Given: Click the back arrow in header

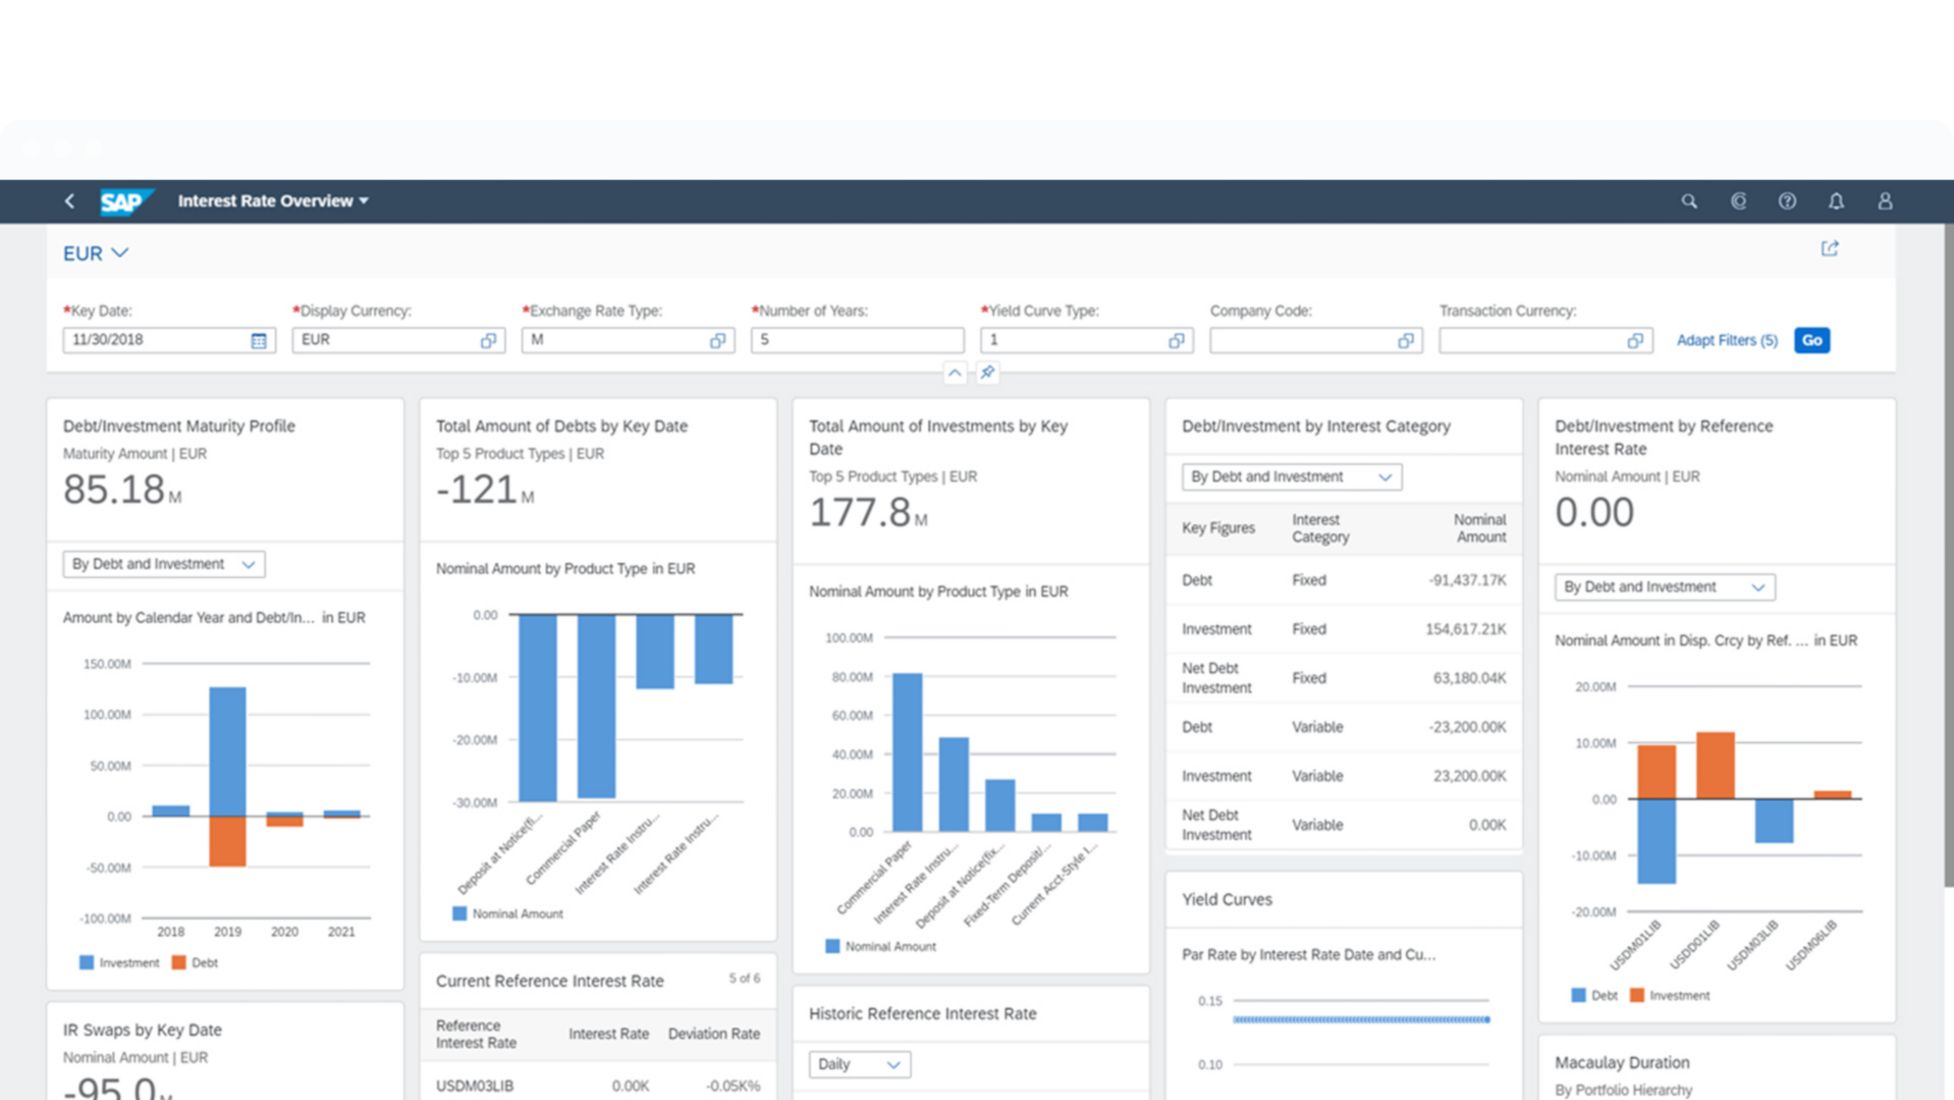Looking at the screenshot, I should (69, 201).
